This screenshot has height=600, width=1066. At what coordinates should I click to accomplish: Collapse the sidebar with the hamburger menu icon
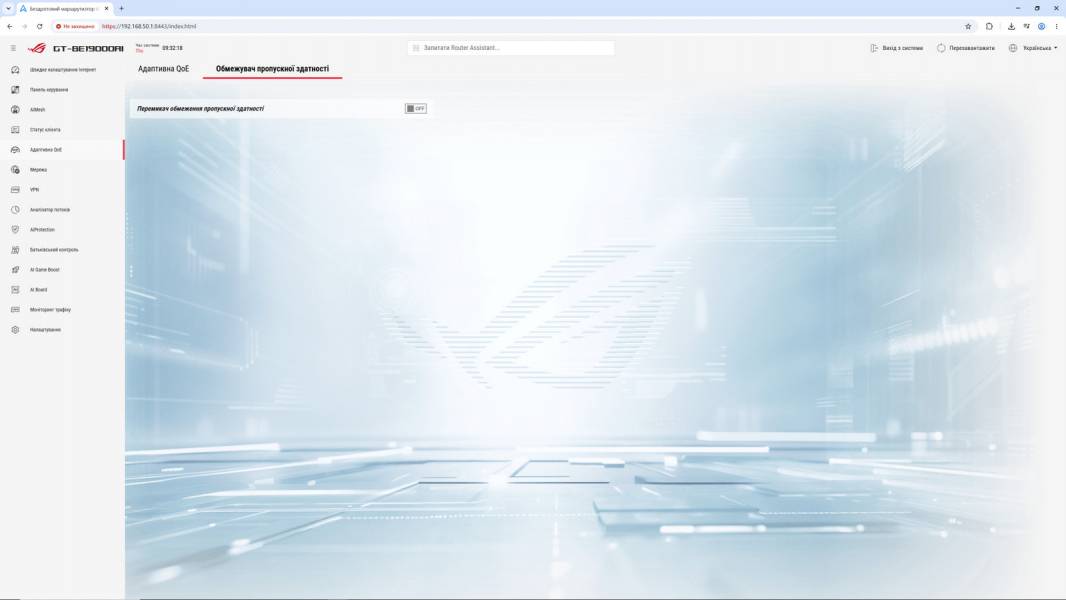(x=13, y=48)
